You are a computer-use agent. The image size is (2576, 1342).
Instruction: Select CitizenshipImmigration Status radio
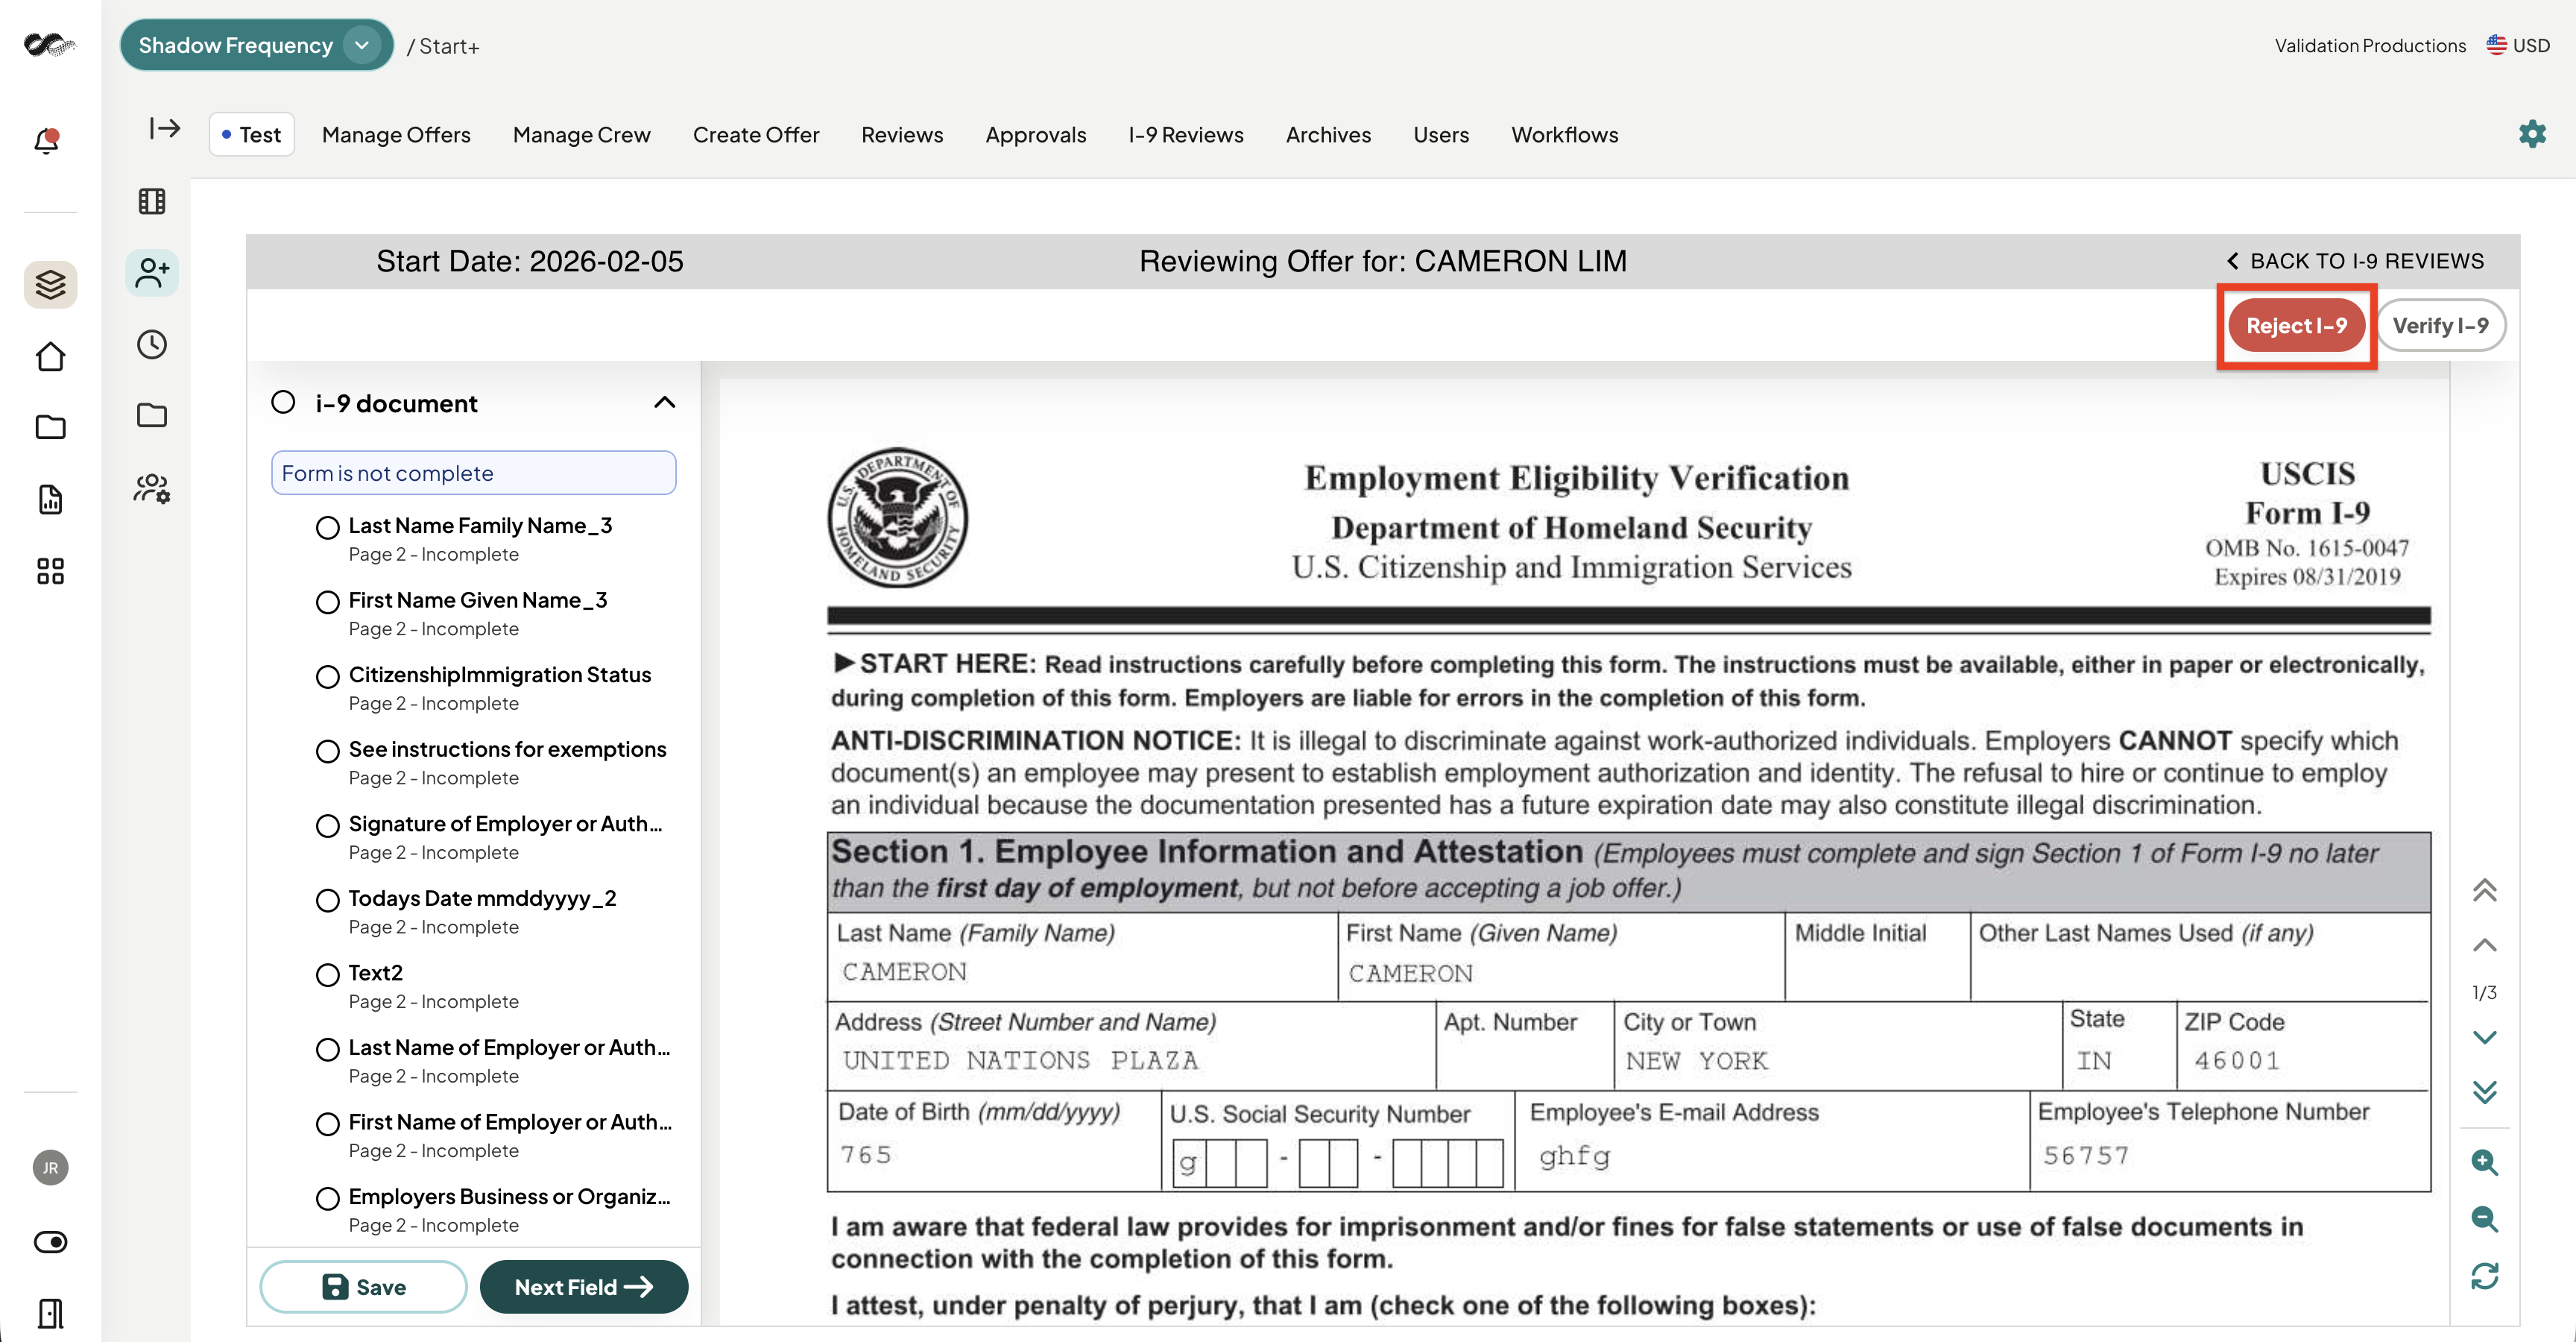[x=327, y=677]
